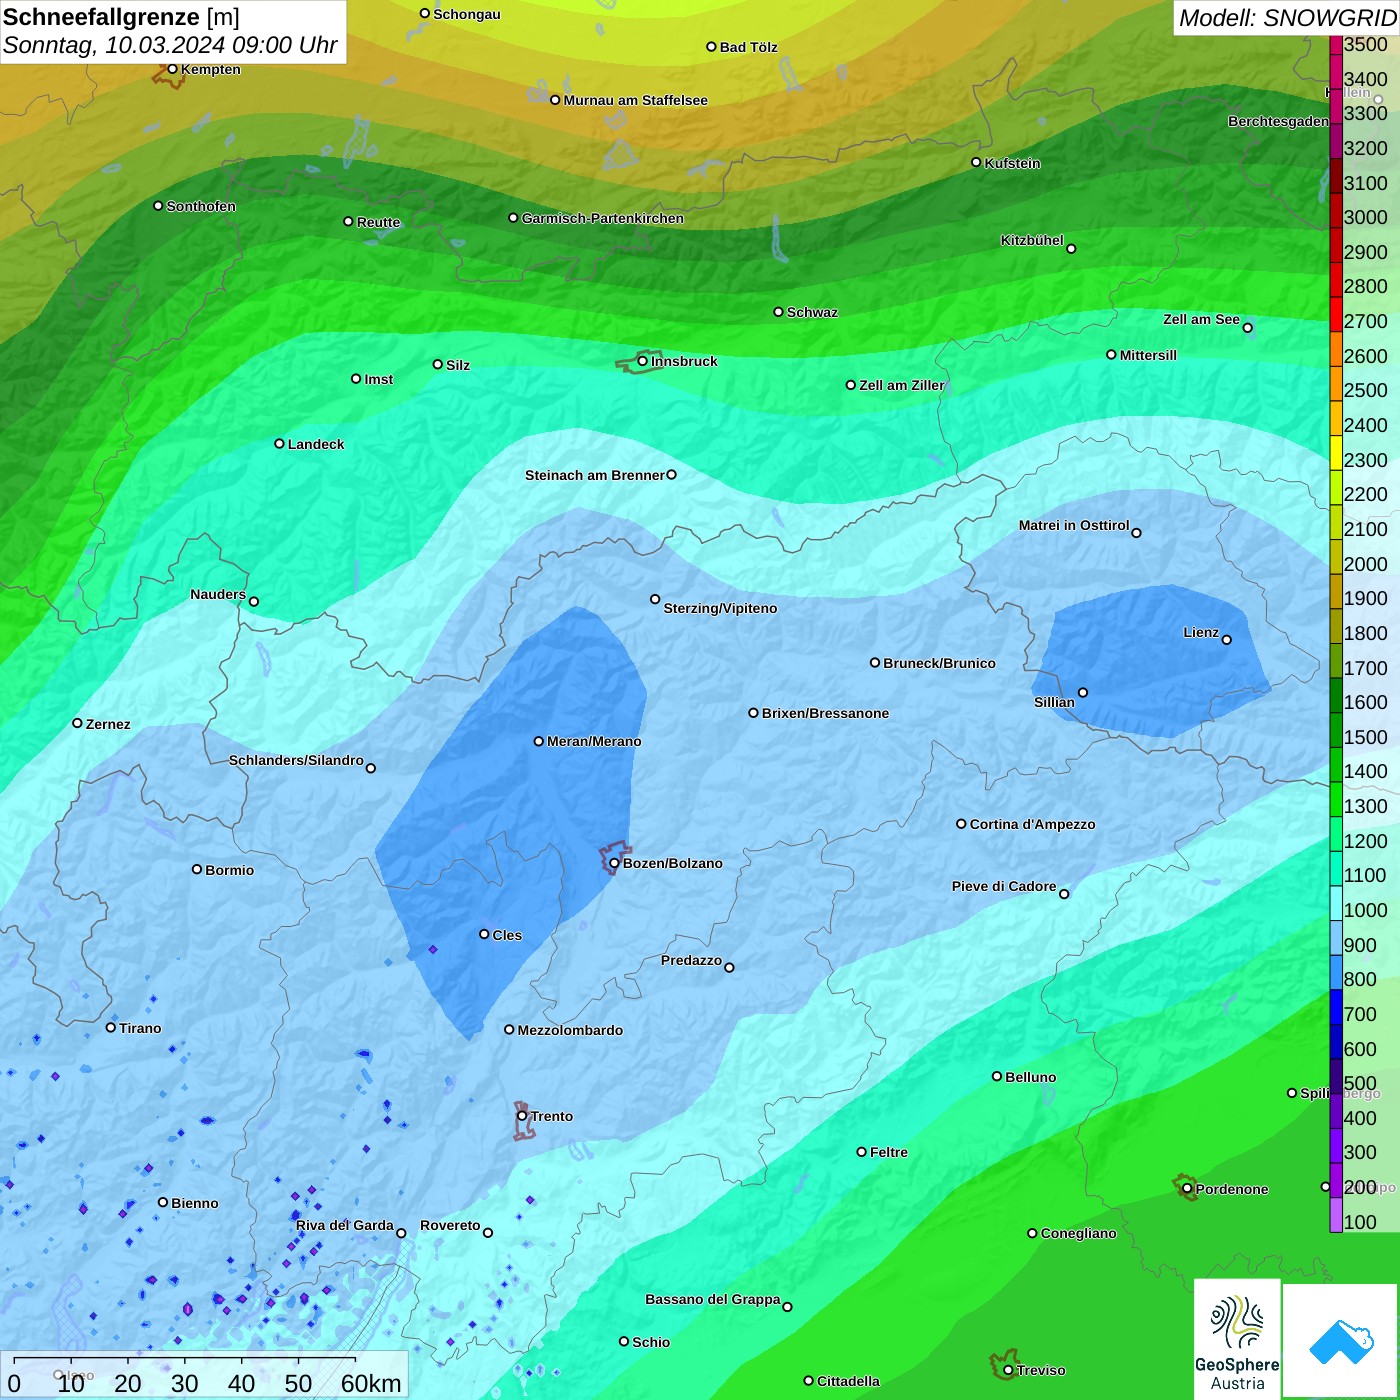The image size is (1400, 1400).
Task: Click the Belluno location dot
Action: (997, 1076)
